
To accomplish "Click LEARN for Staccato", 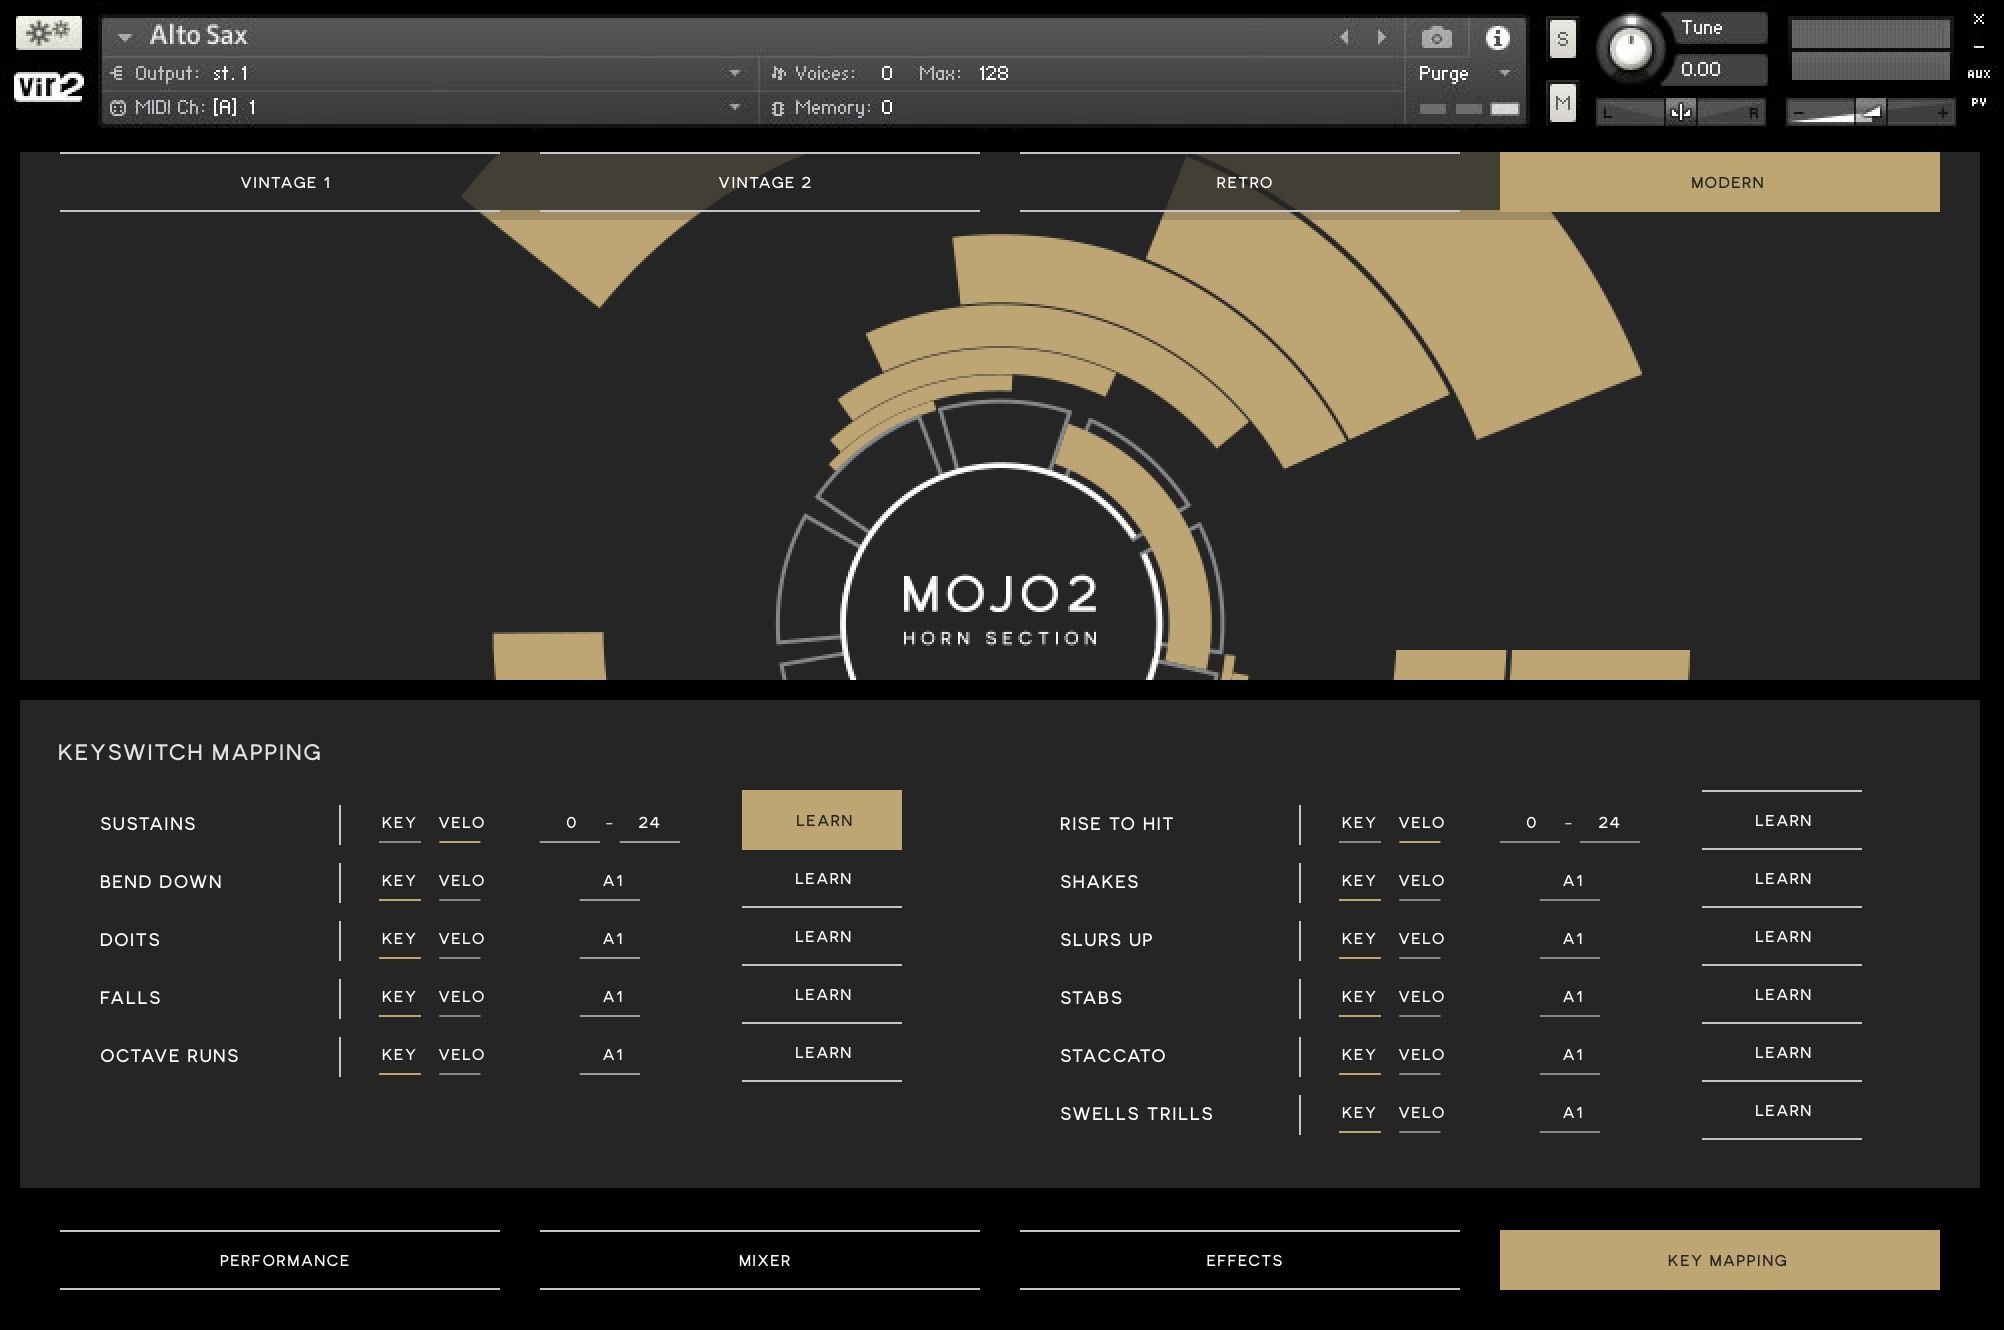I will point(1782,1052).
